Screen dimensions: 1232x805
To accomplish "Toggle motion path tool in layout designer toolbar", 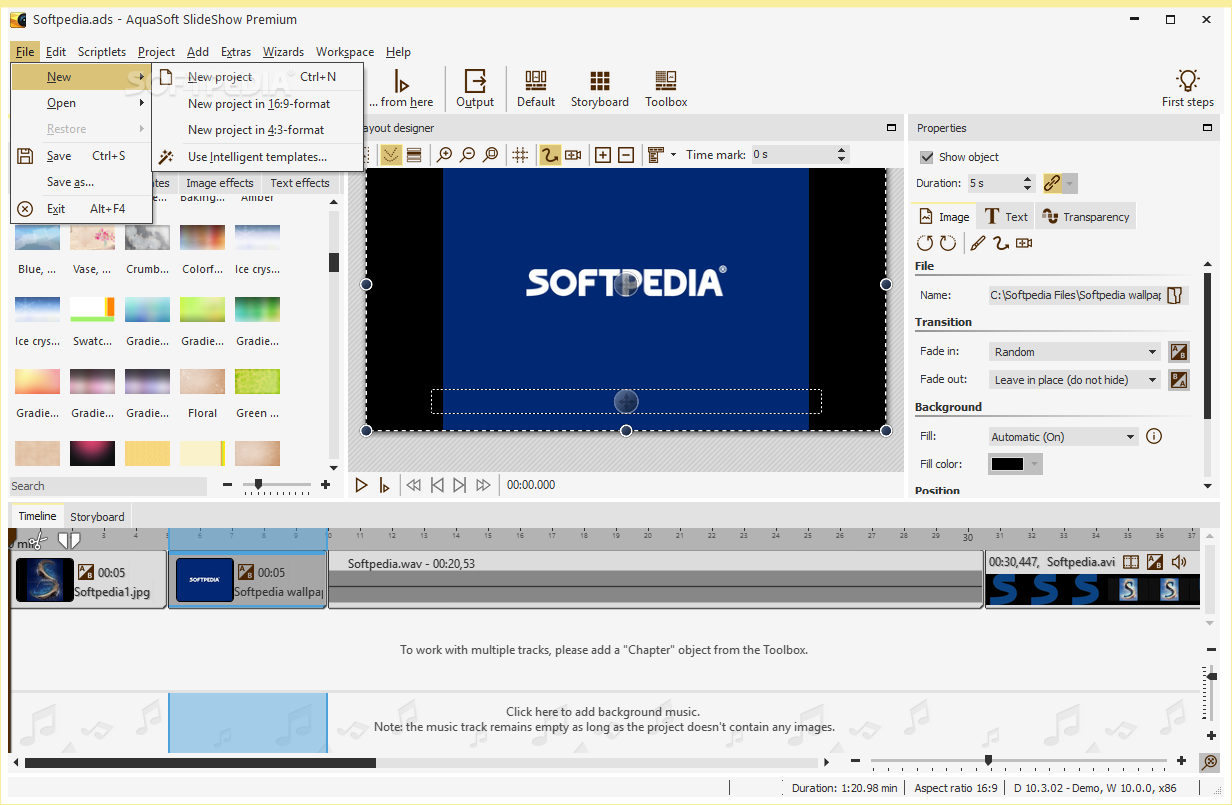I will coord(550,155).
